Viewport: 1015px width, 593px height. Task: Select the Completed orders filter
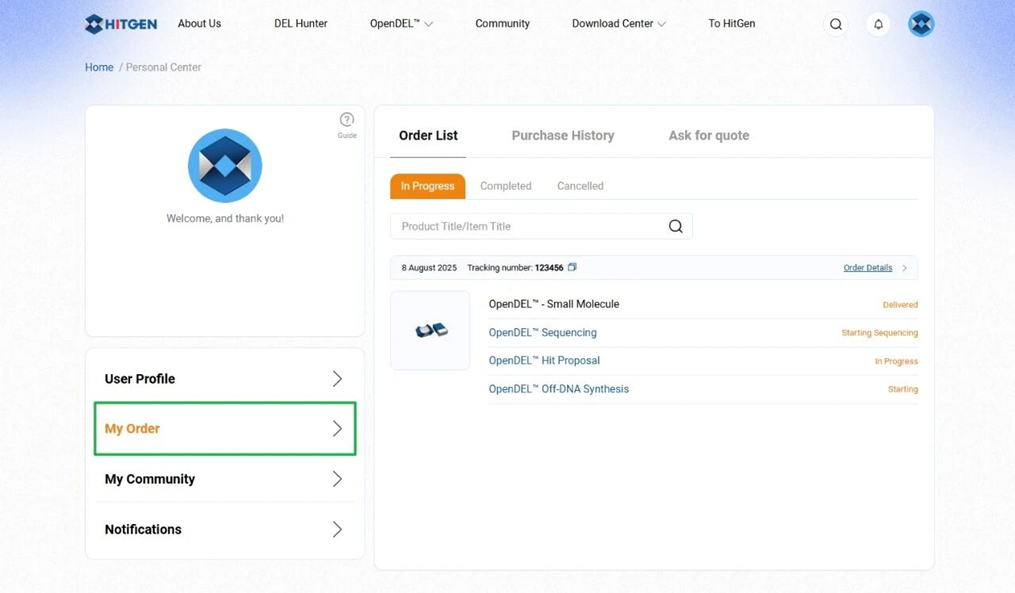click(505, 186)
